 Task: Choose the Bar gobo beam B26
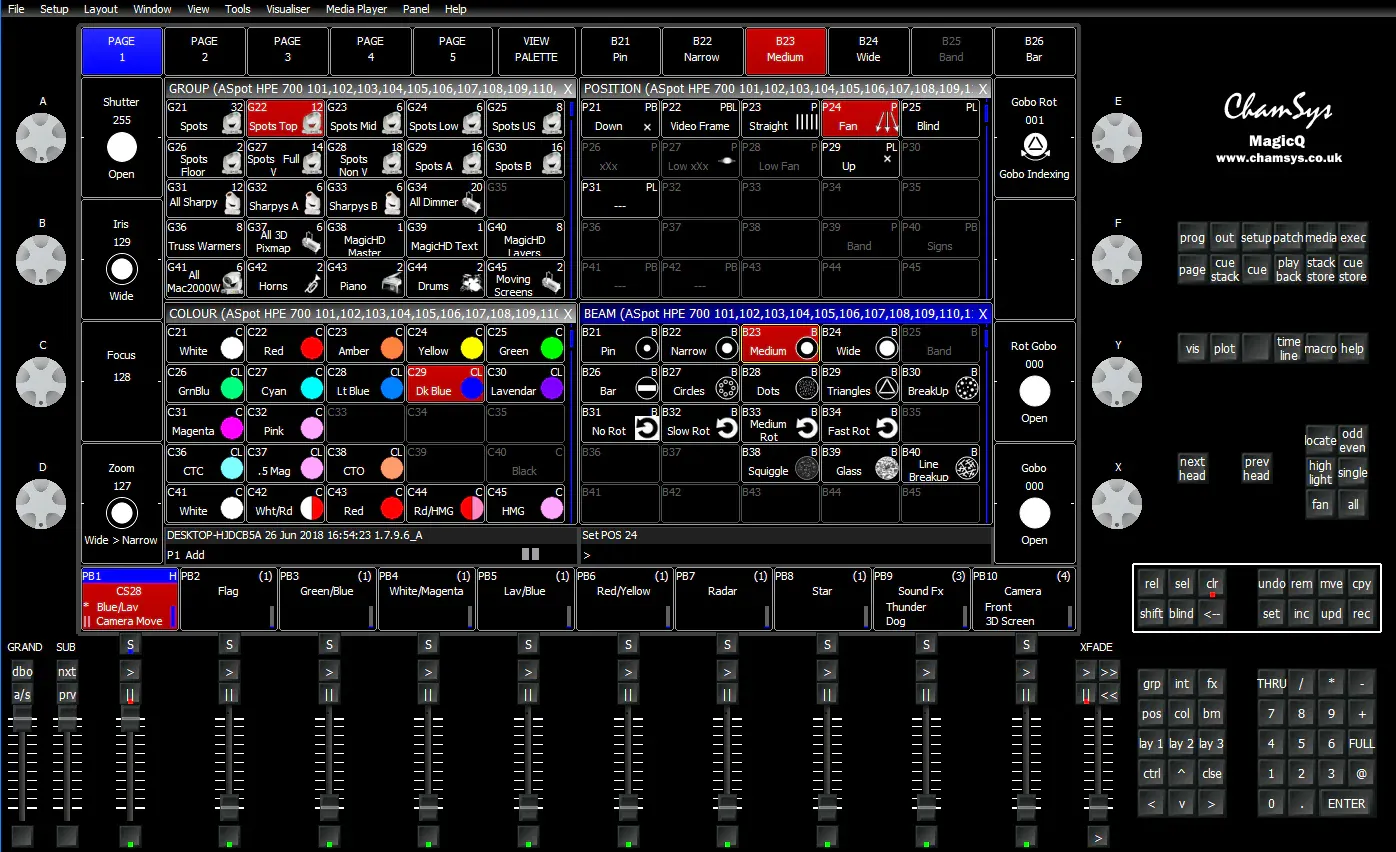pos(620,383)
